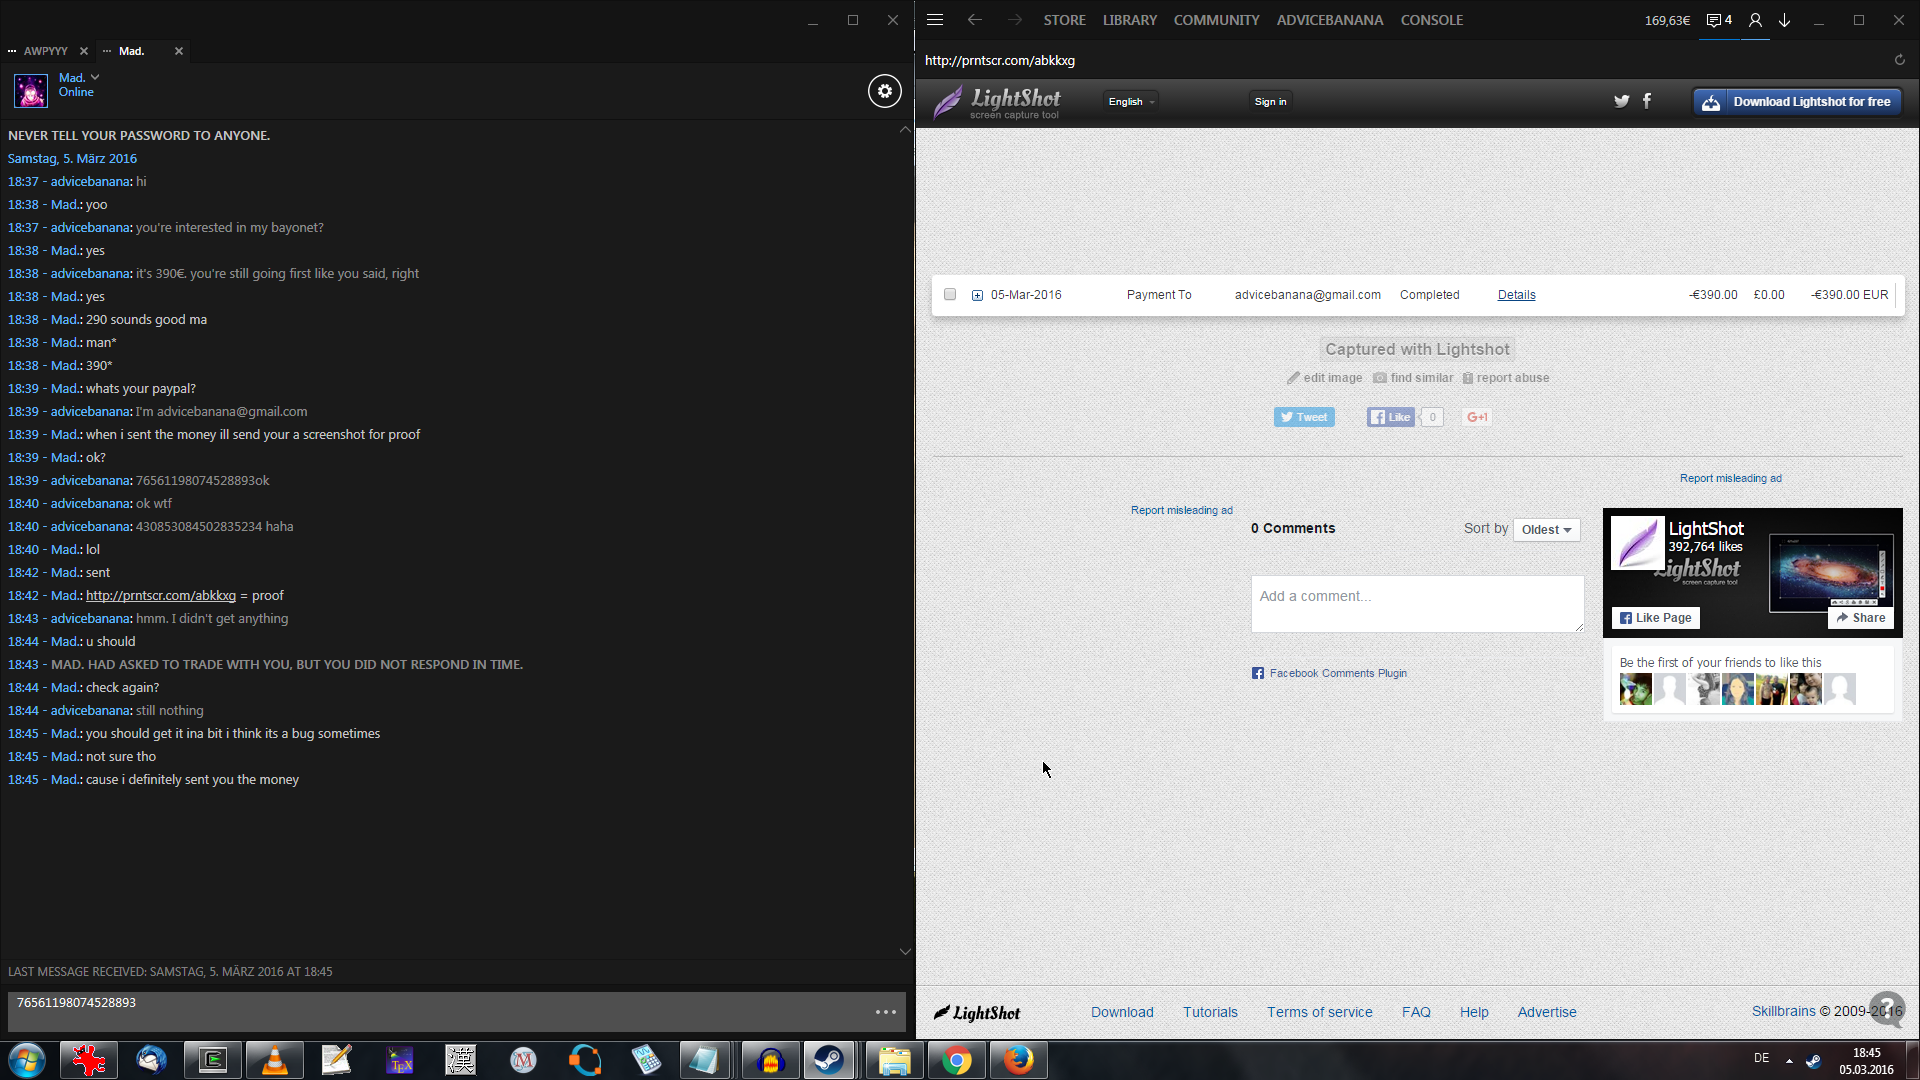Open the English language dropdown

coord(1131,102)
